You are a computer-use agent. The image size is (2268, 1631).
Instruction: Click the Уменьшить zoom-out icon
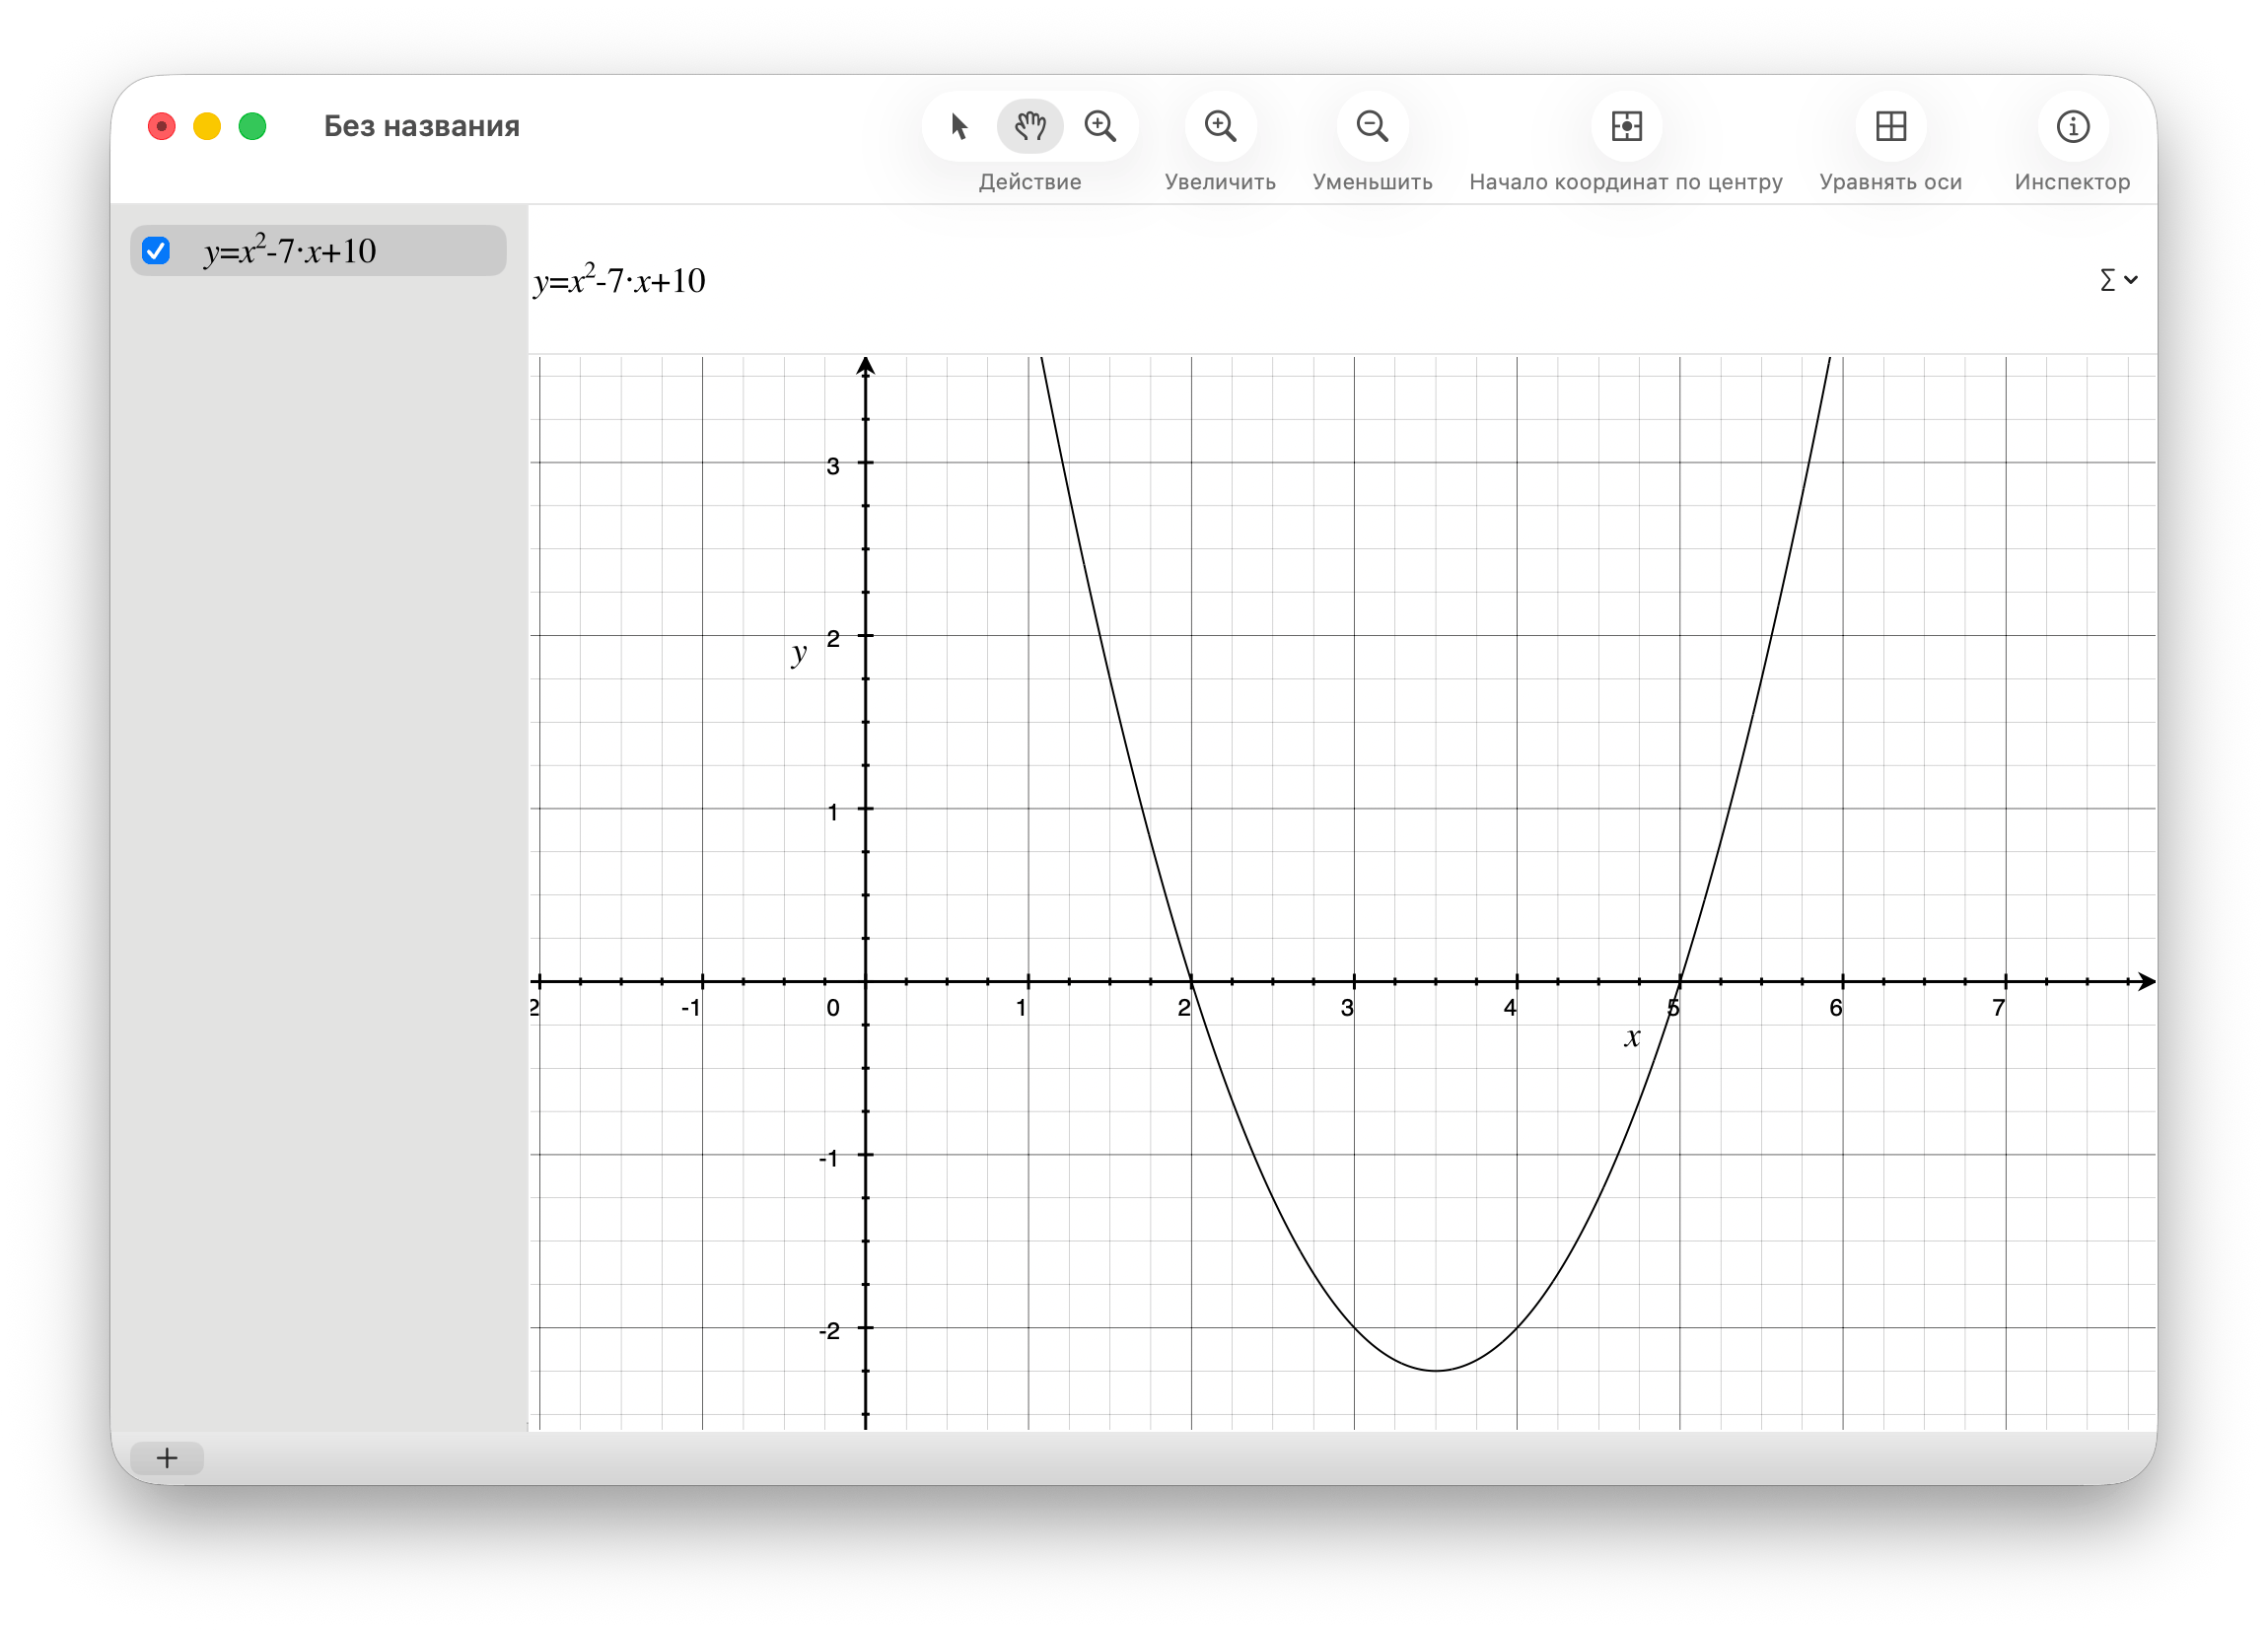tap(1372, 126)
